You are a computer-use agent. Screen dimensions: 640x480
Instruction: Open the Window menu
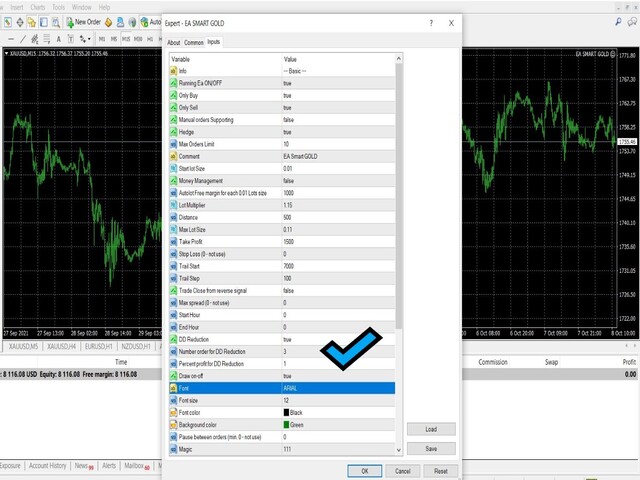coord(82,7)
